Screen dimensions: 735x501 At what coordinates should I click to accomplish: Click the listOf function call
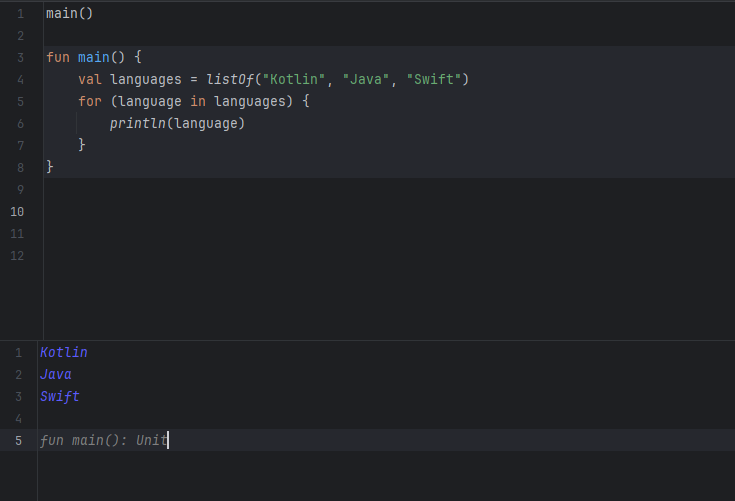pyautogui.click(x=230, y=80)
